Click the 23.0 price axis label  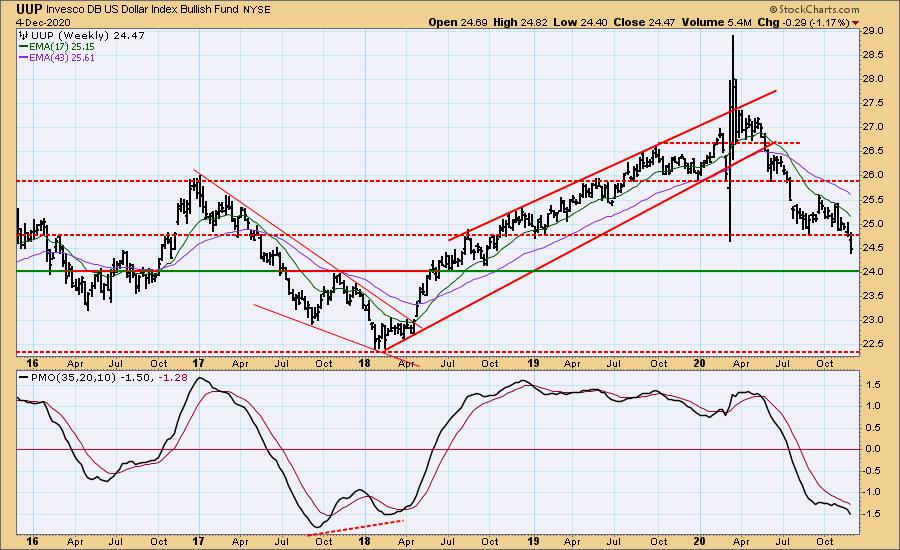(x=872, y=320)
